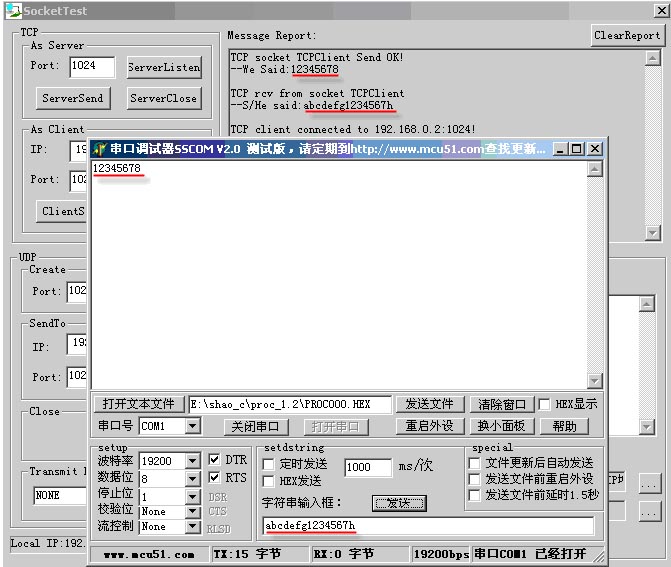This screenshot has width=671, height=567.
Task: Close the SSCOM serial debugger window
Action: click(x=594, y=149)
